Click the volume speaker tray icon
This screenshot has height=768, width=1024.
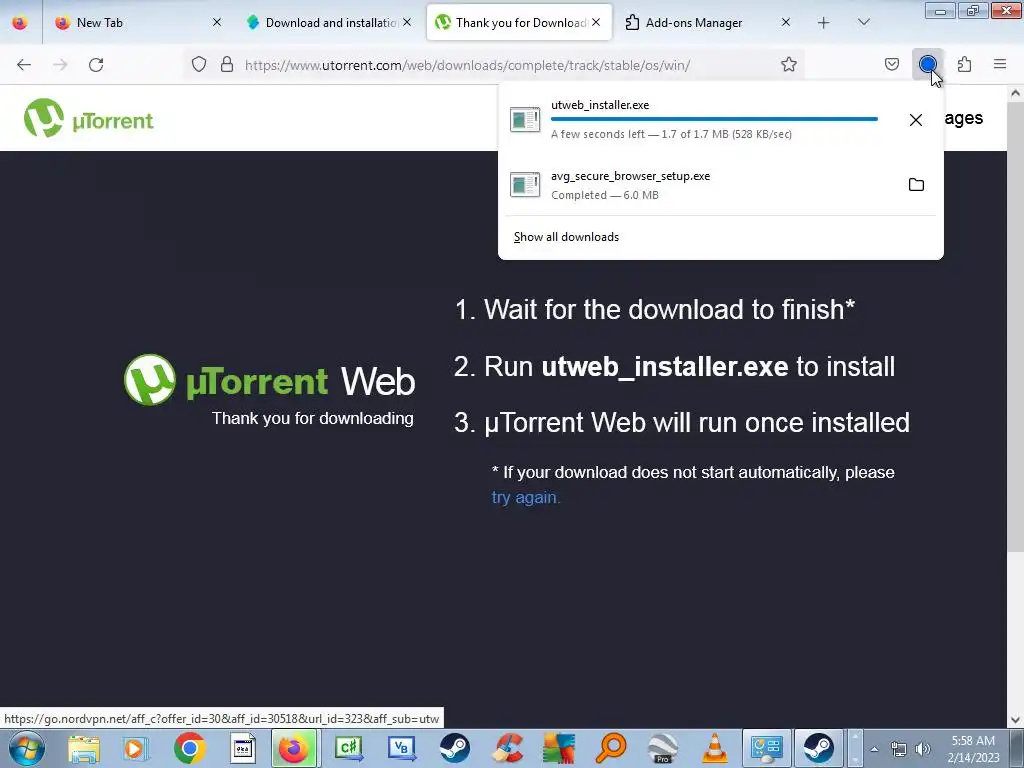922,749
